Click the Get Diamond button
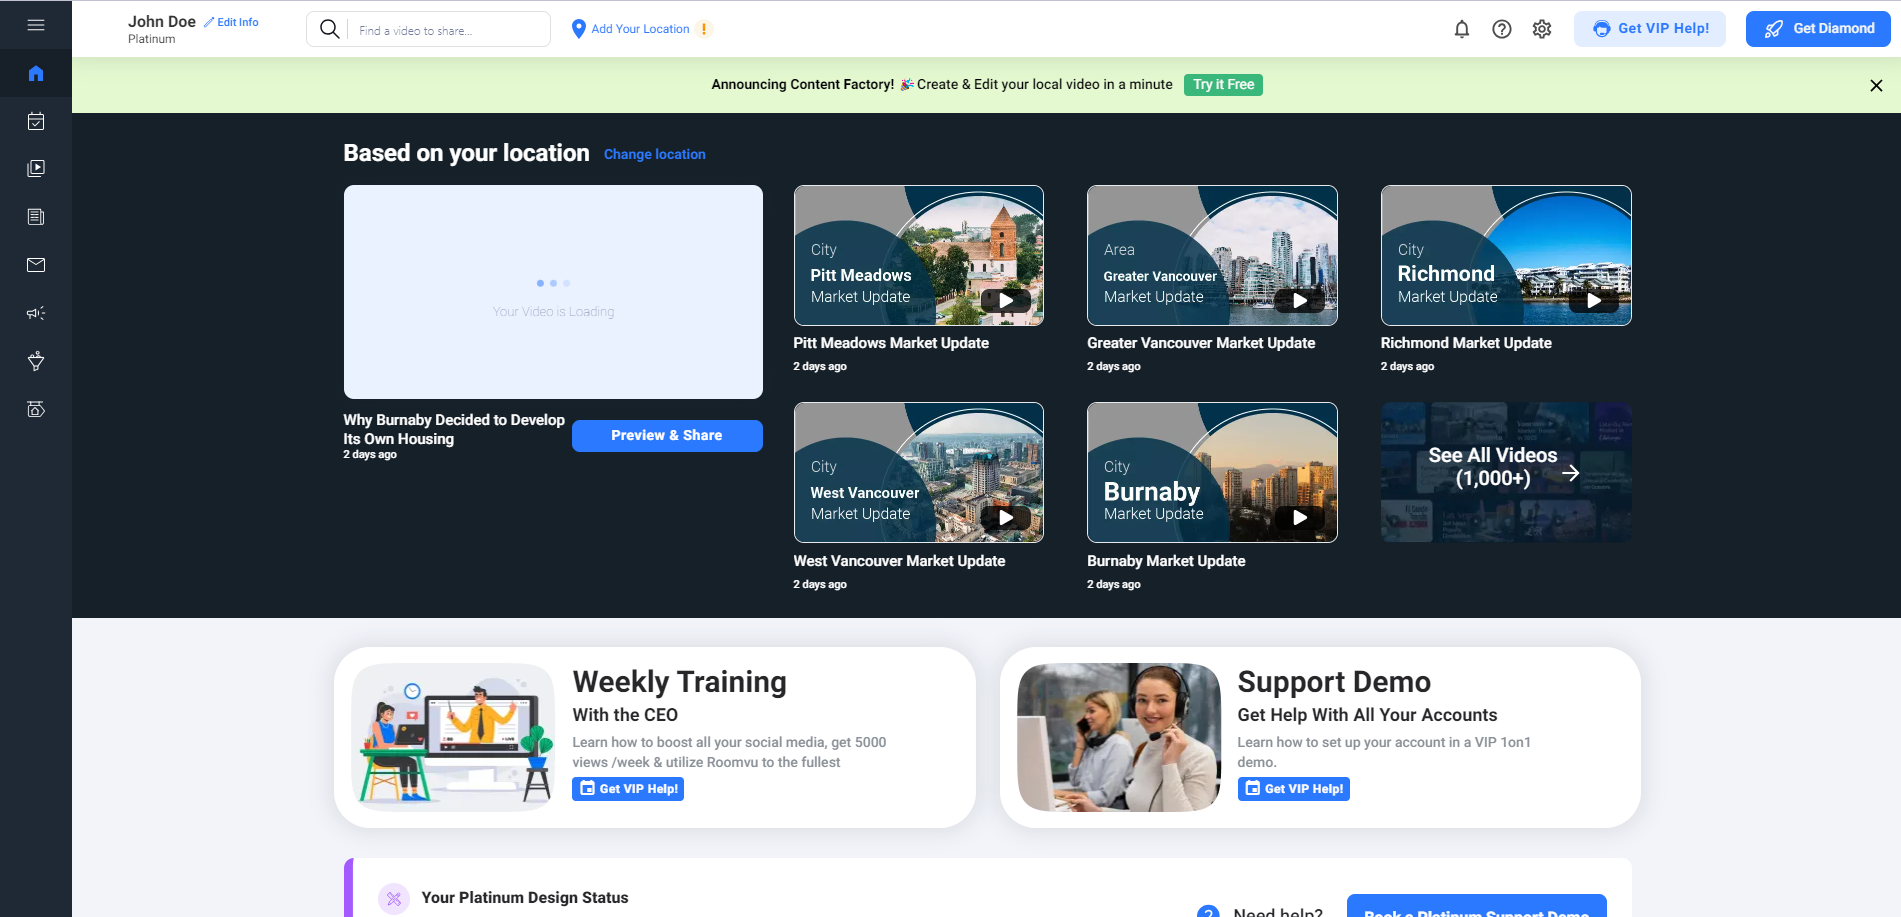This screenshot has width=1901, height=917. coord(1817,29)
